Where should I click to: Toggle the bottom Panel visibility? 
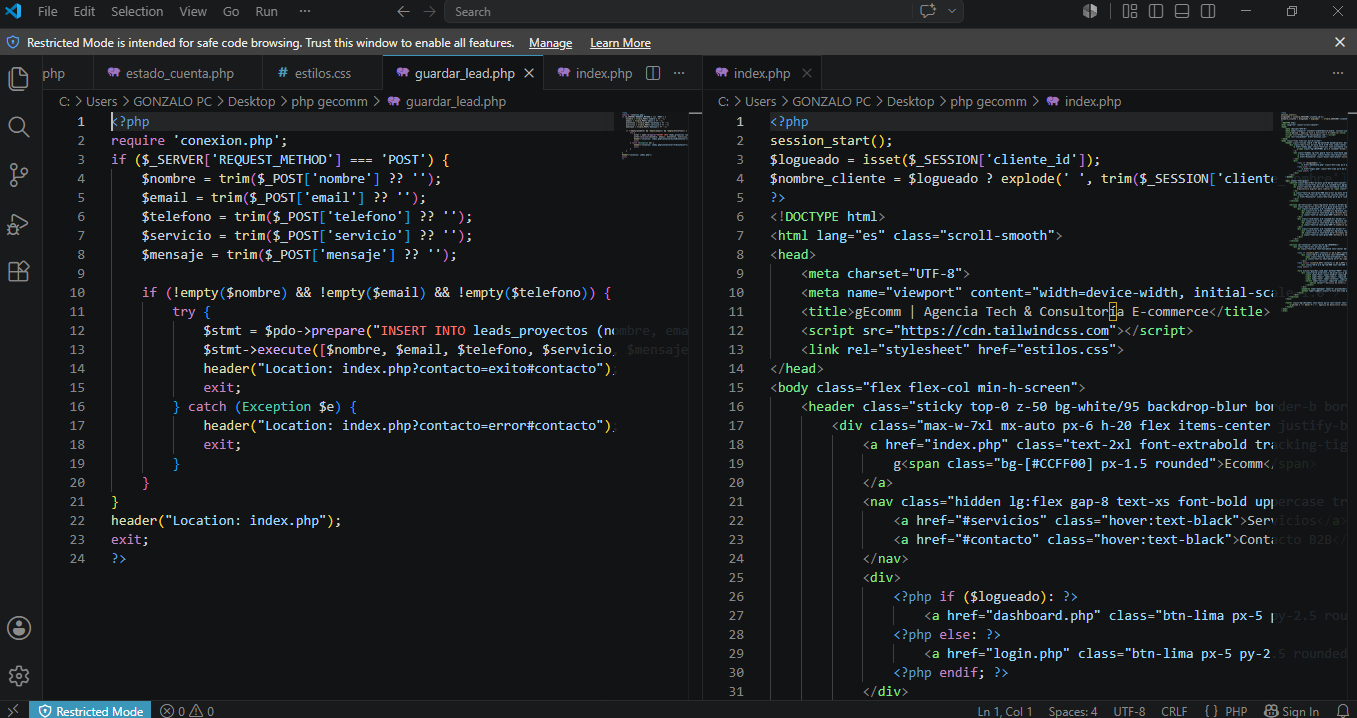1182,11
